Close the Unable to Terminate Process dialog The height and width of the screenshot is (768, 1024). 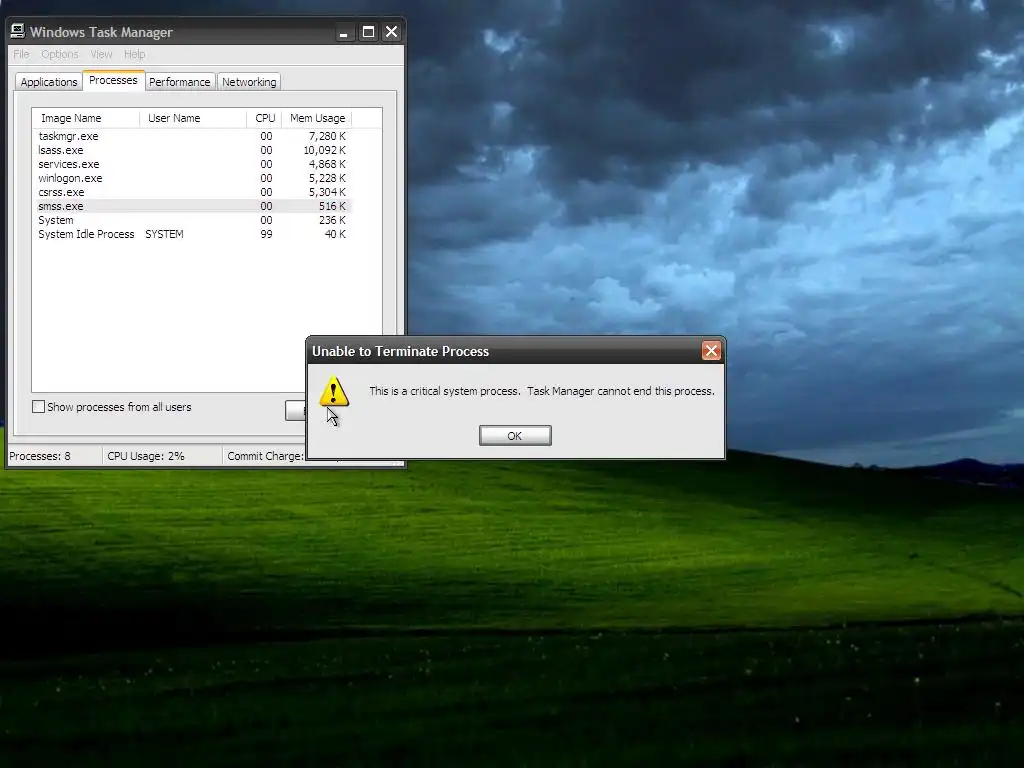coord(711,351)
